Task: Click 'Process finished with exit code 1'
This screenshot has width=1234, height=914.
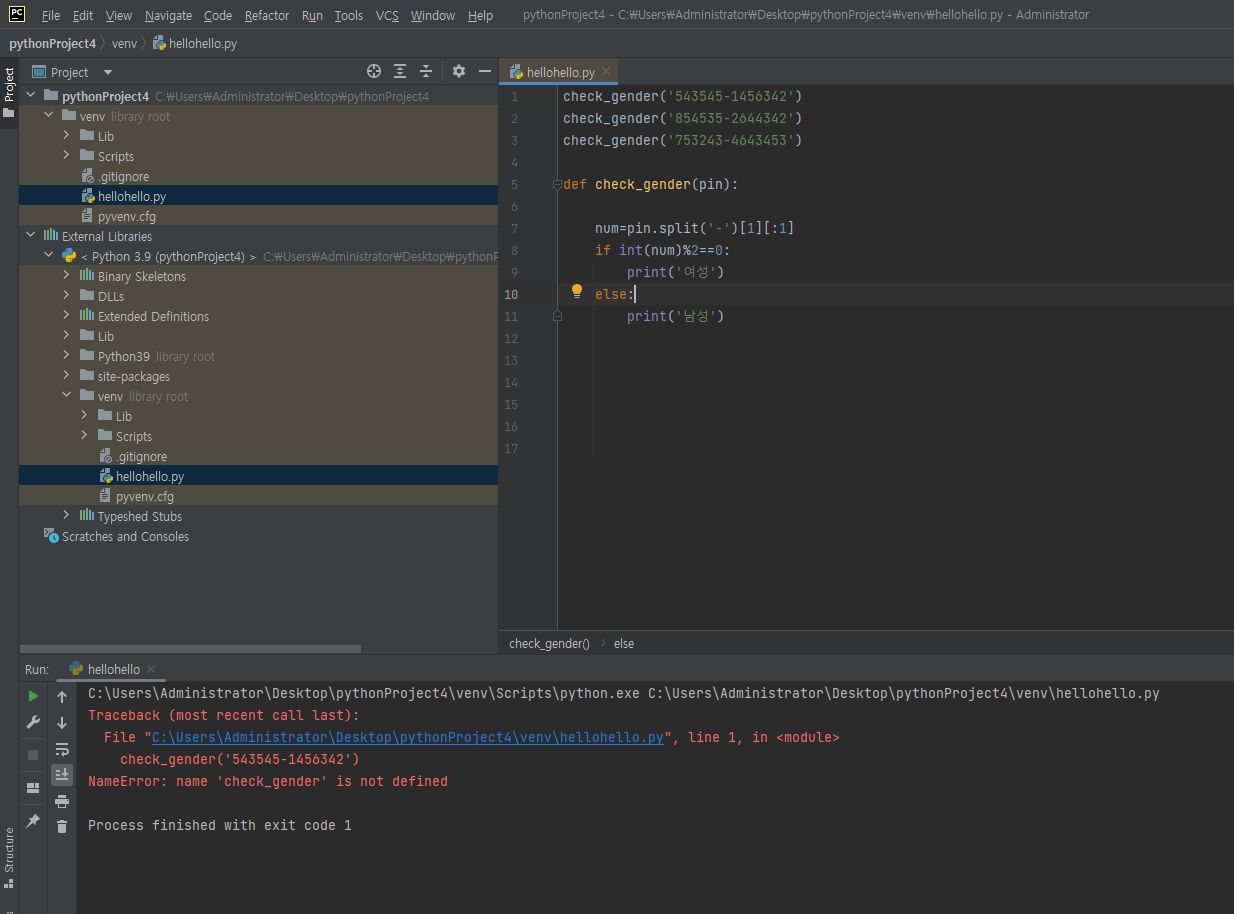Action: pos(220,825)
